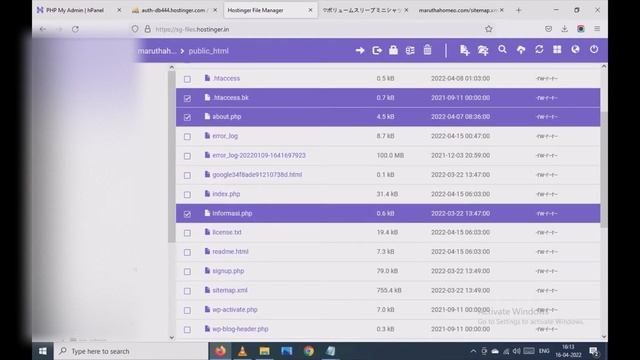Open the Windows notification center icon
The image size is (640, 360).
click(x=594, y=351)
